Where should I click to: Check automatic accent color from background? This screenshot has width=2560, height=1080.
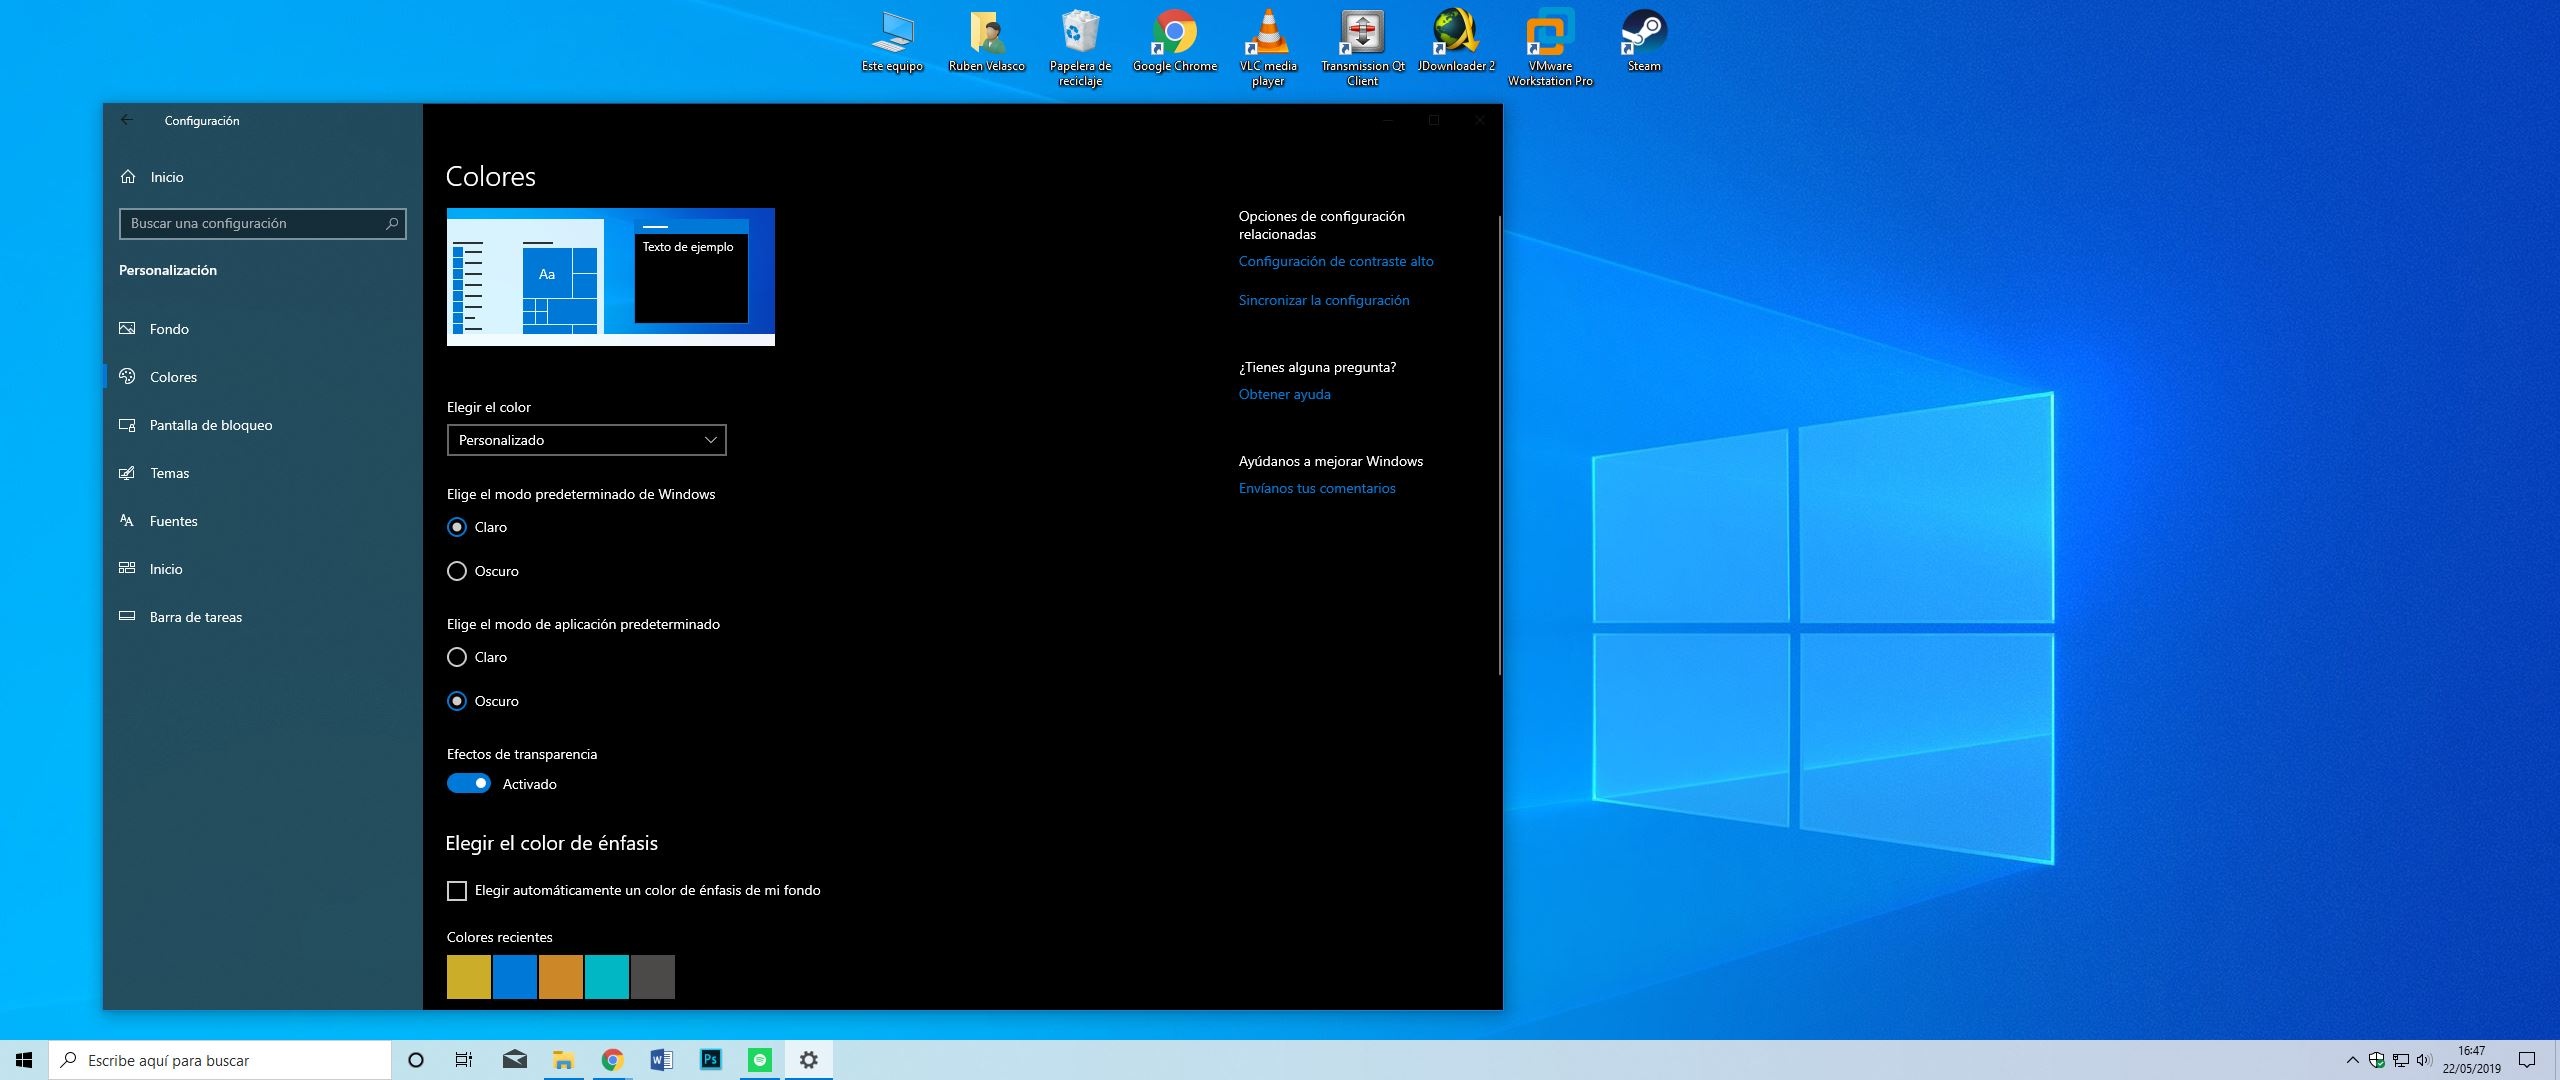(457, 890)
